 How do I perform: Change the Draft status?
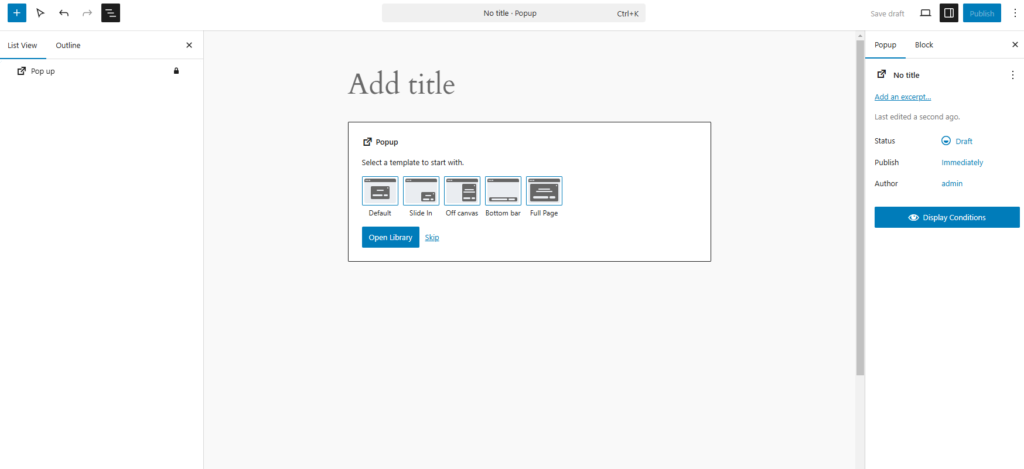pyautogui.click(x=957, y=140)
